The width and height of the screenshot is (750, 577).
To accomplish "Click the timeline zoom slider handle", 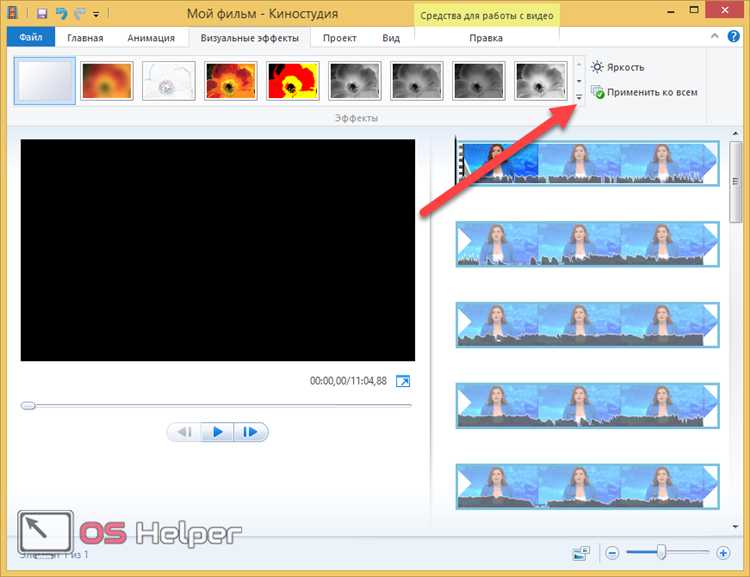I will (x=662, y=552).
